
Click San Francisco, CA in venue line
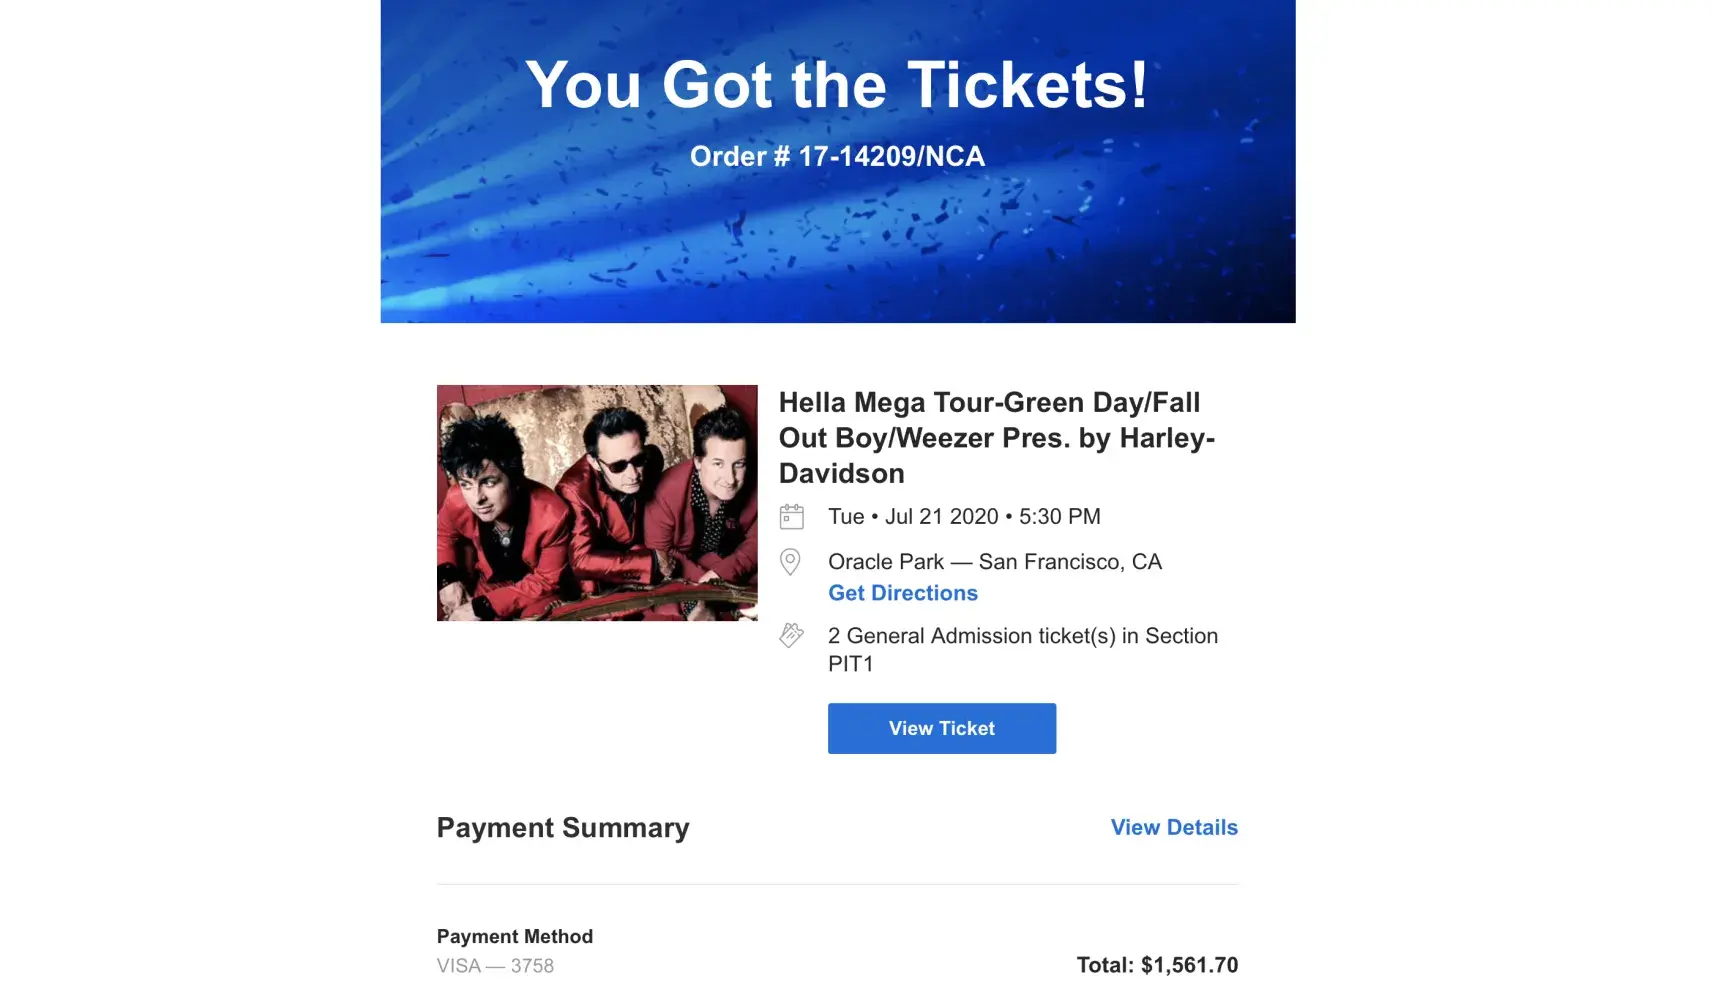pos(1070,562)
